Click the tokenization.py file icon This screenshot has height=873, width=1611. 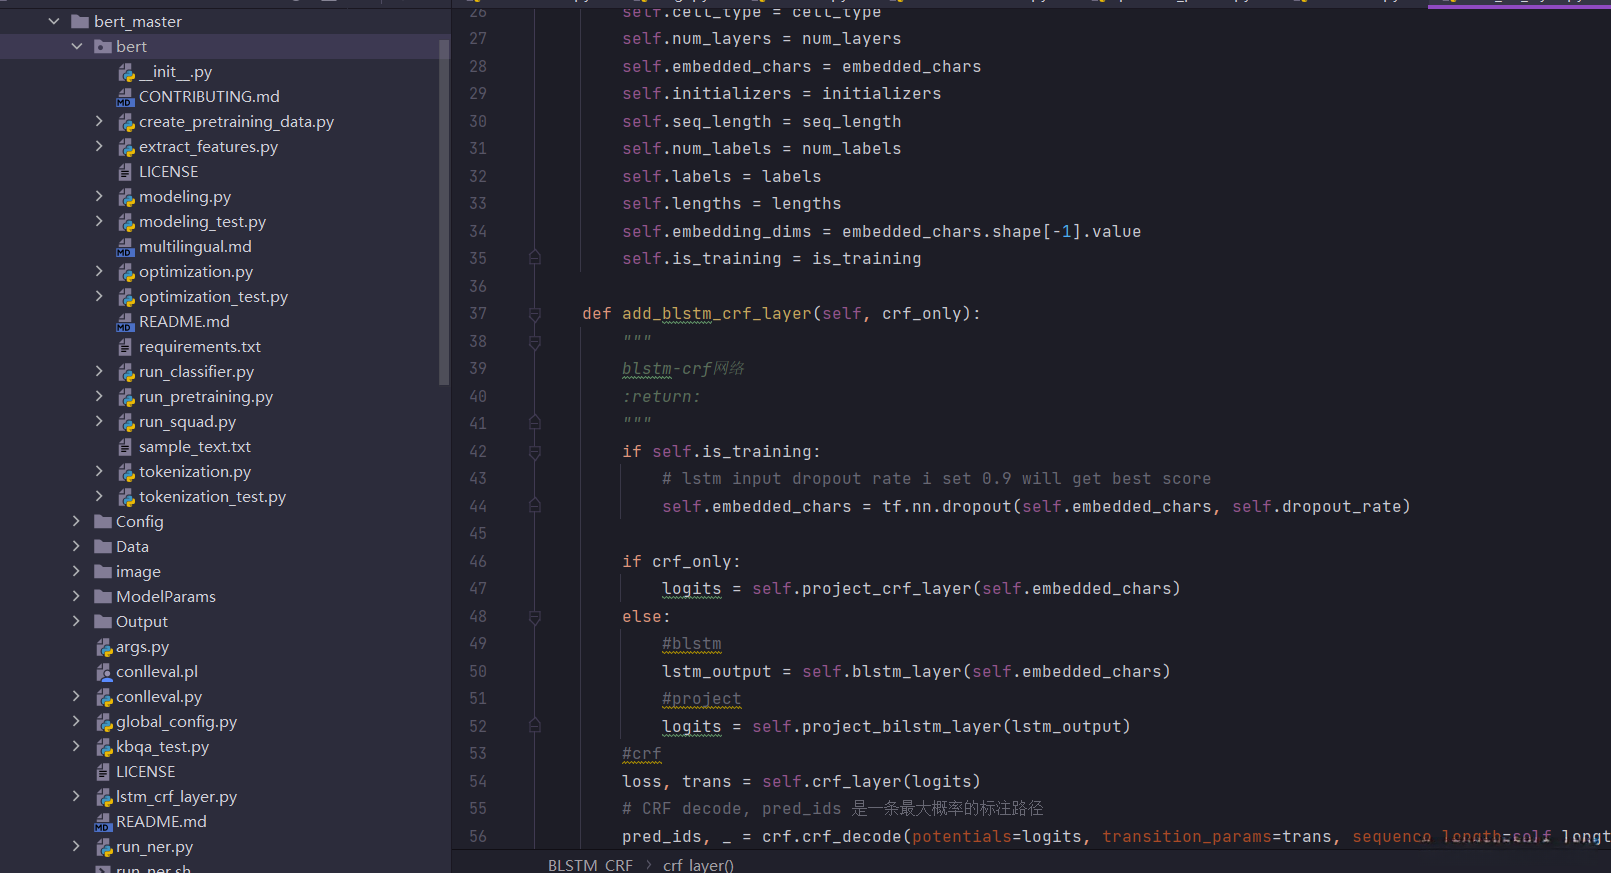pos(126,472)
